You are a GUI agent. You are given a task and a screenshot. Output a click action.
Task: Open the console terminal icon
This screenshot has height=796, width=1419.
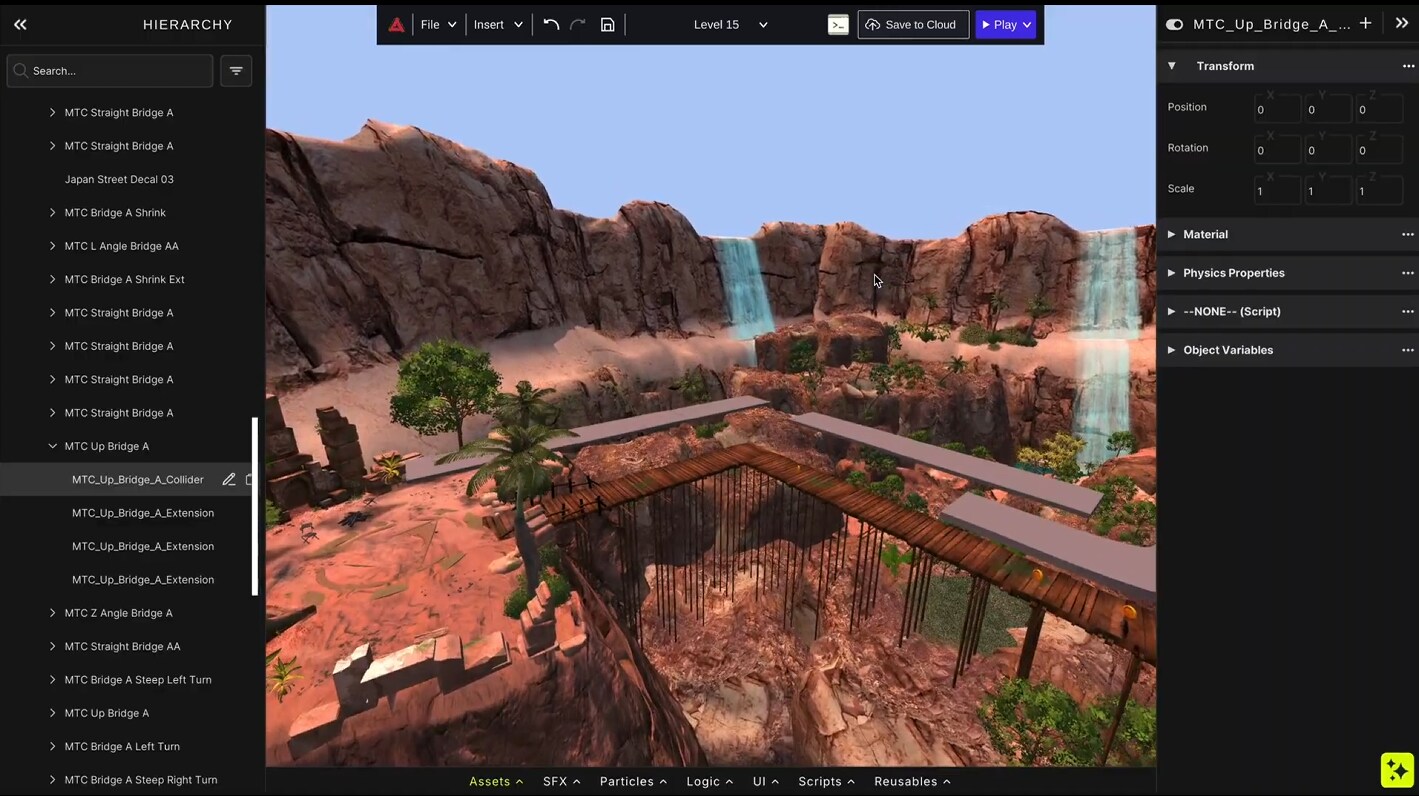coord(838,25)
